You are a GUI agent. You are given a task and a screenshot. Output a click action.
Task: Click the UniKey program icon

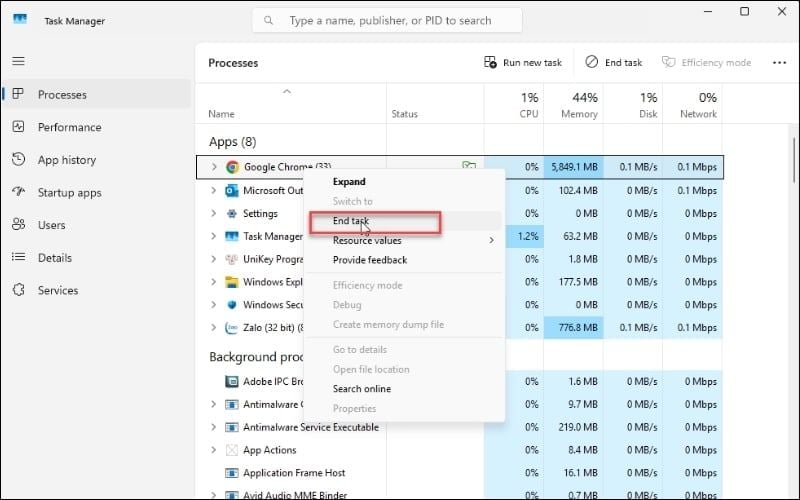(x=232, y=259)
